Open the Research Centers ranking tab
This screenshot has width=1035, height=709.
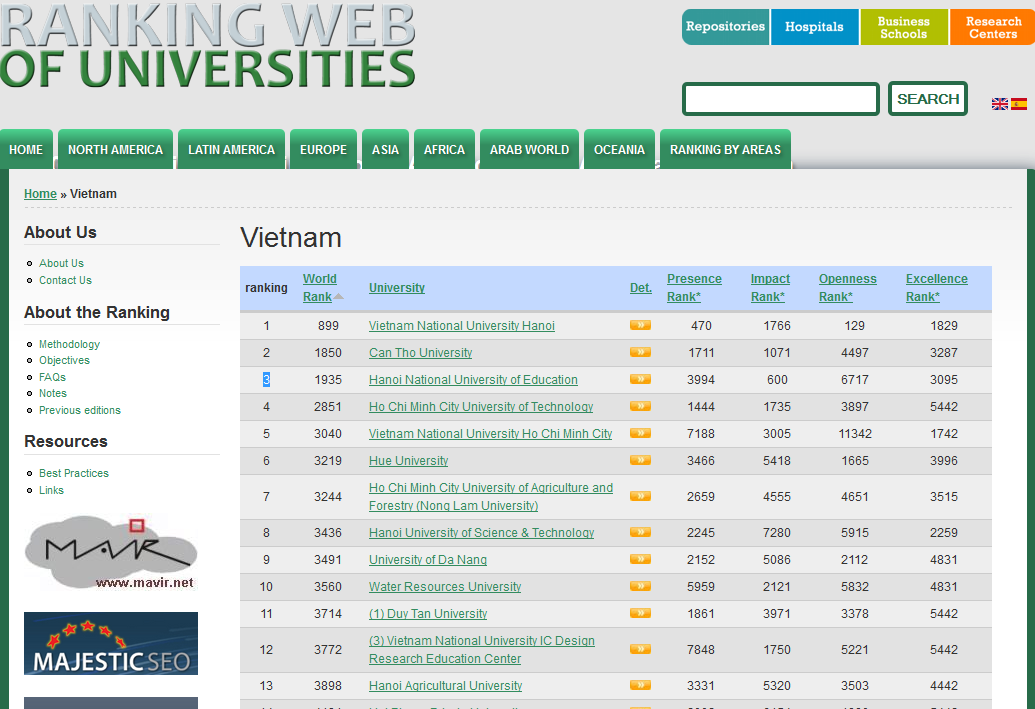[x=993, y=27]
